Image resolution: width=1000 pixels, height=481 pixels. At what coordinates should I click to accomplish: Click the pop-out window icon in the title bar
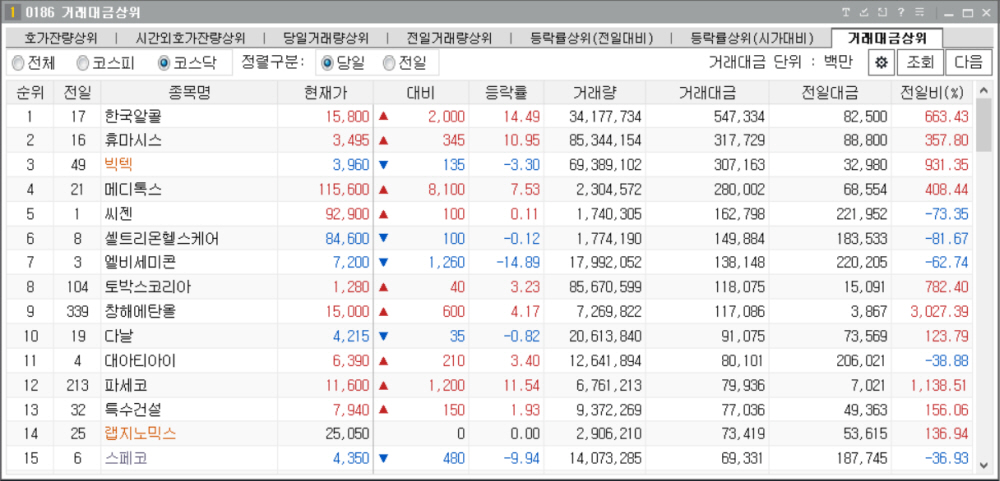coord(882,12)
